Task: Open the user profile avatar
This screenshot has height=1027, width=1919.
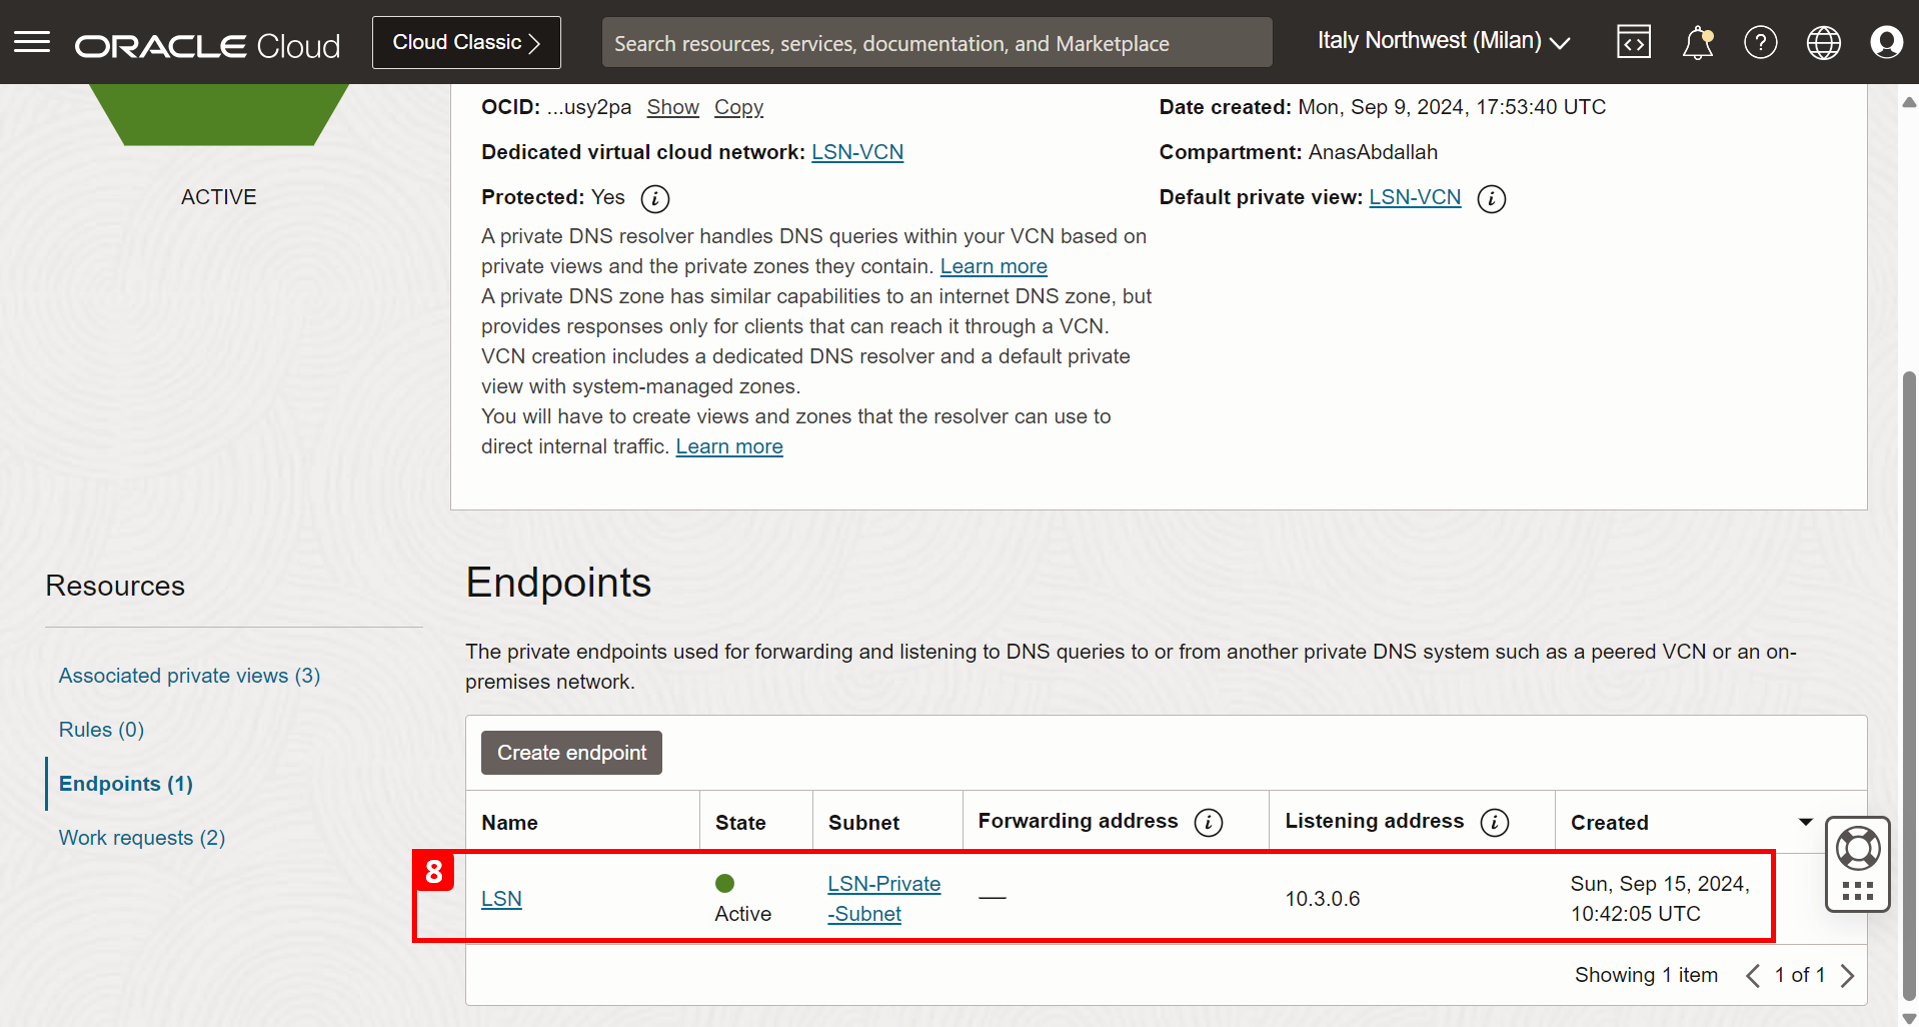Action: (1886, 42)
